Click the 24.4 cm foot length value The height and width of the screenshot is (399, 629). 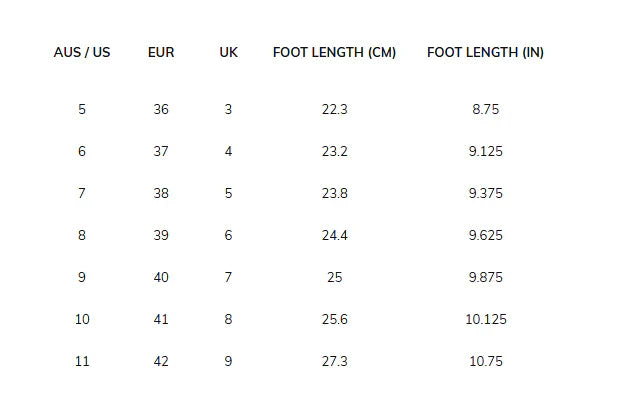pyautogui.click(x=335, y=235)
